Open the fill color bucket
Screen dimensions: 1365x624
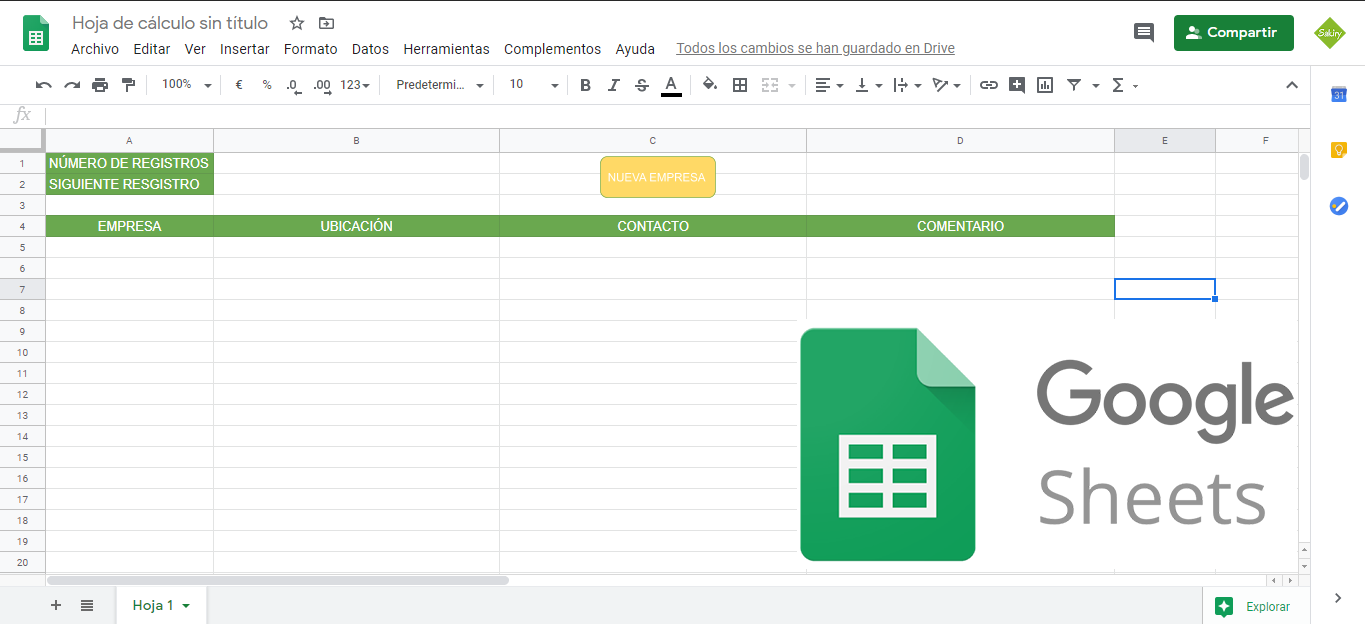710,85
